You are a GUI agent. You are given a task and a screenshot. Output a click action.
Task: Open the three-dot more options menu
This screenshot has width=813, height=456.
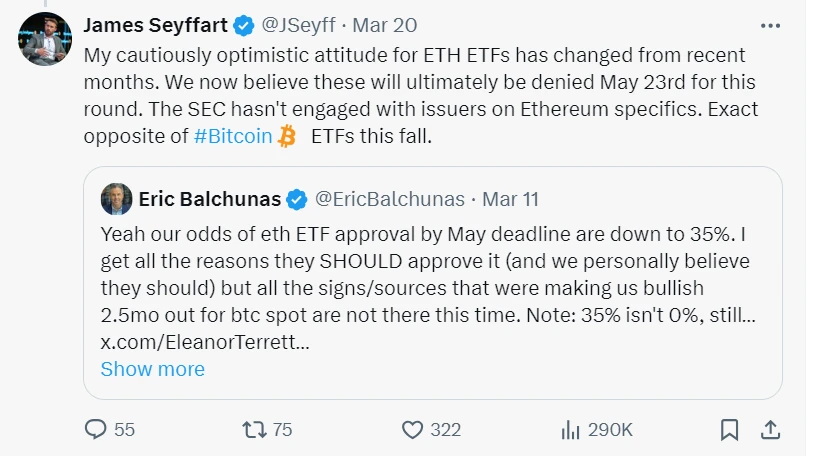tap(770, 25)
